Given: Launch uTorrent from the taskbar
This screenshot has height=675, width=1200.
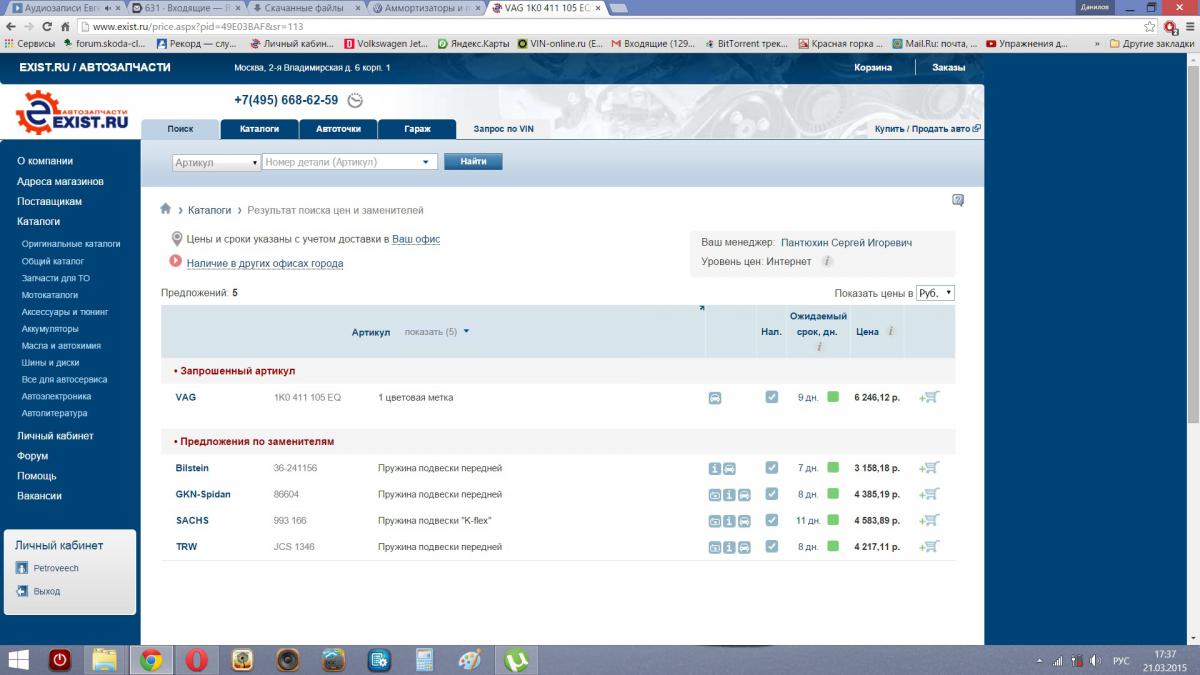Looking at the screenshot, I should [518, 660].
